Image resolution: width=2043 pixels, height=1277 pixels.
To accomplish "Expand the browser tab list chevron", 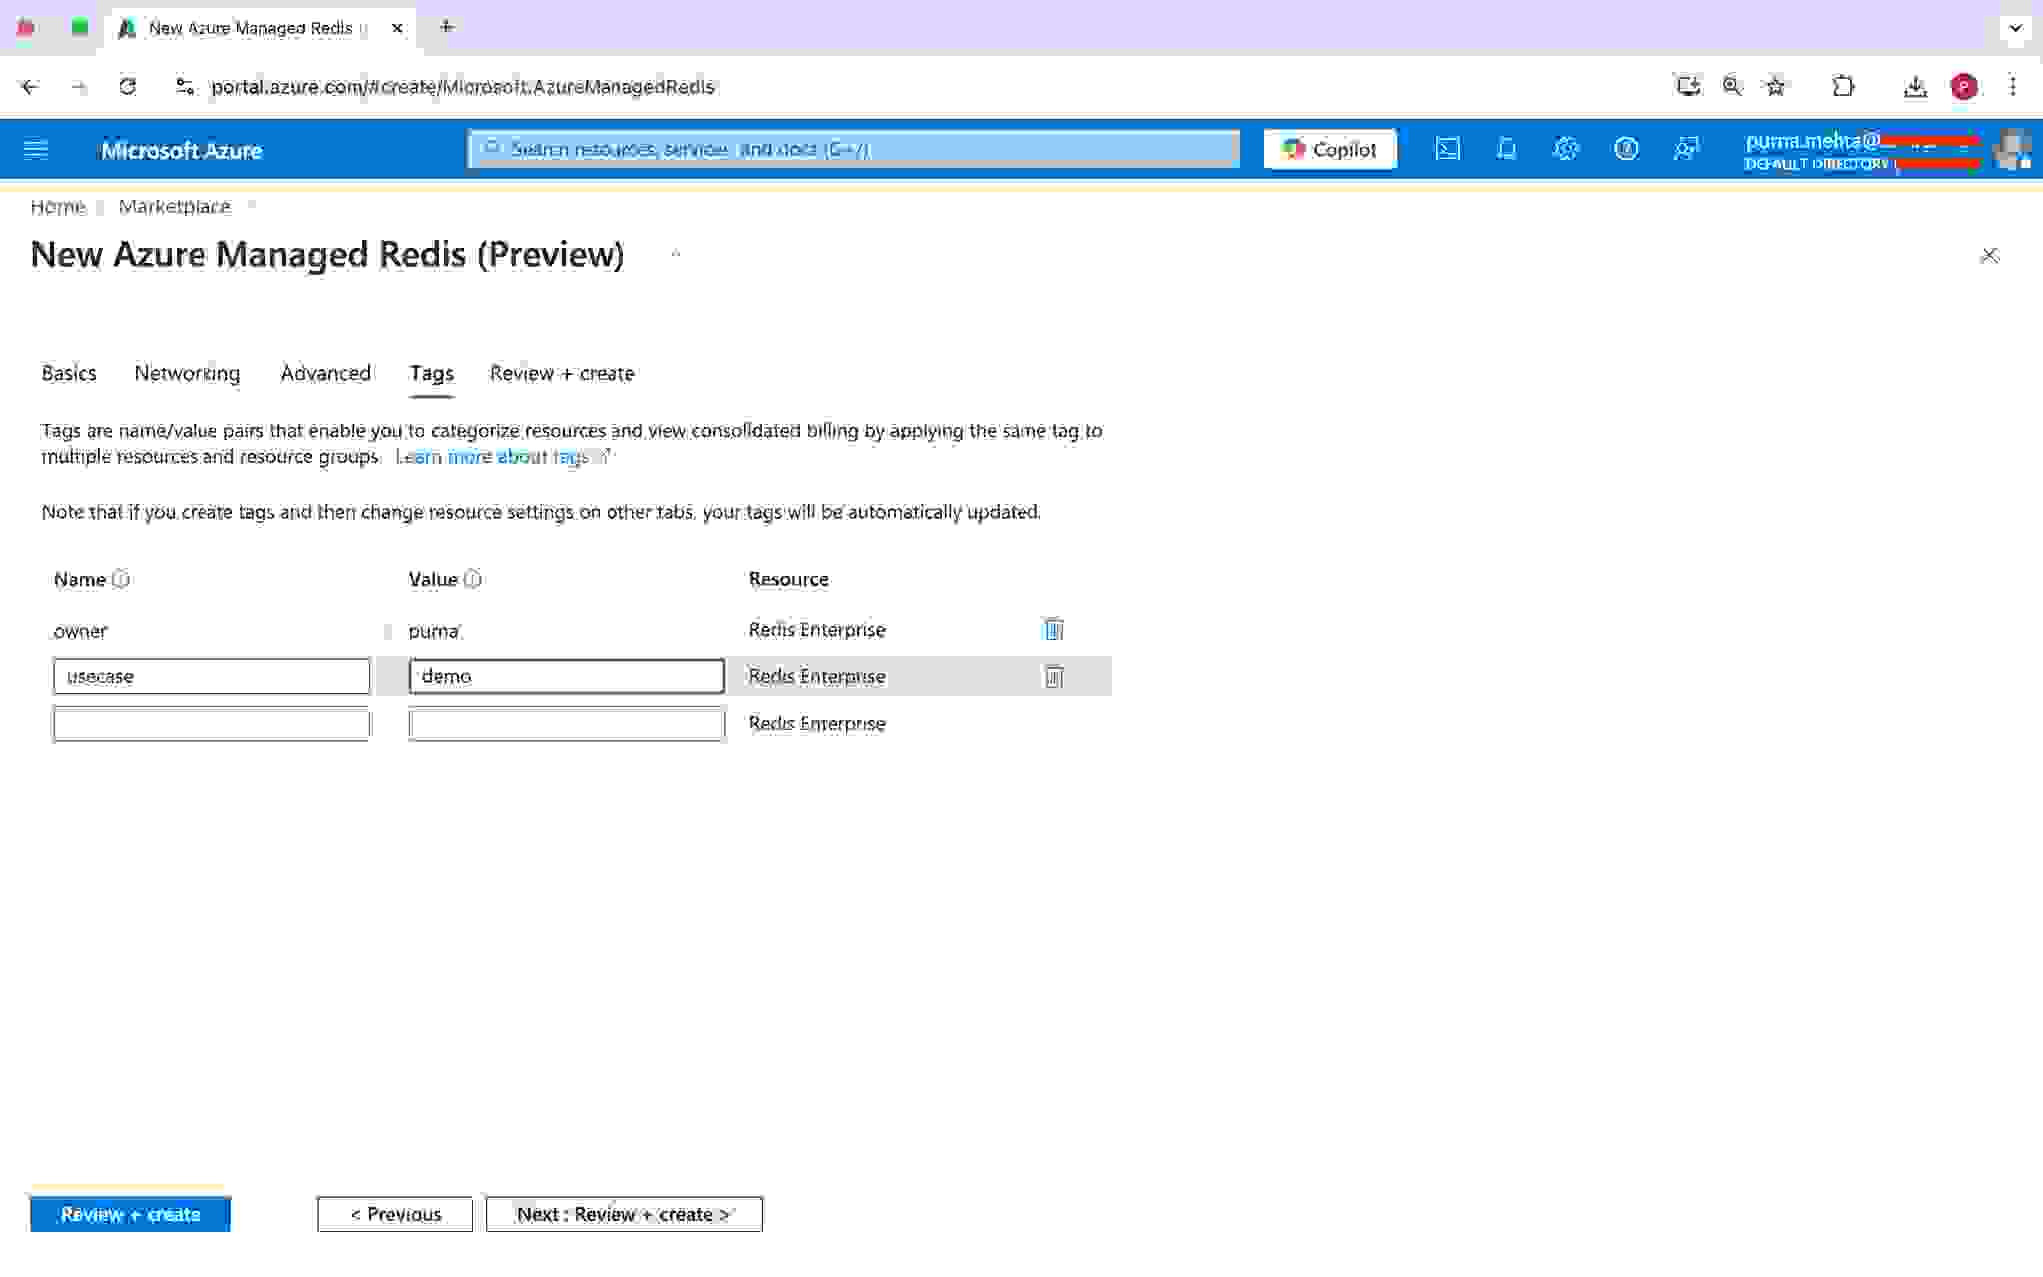I will click(2015, 28).
